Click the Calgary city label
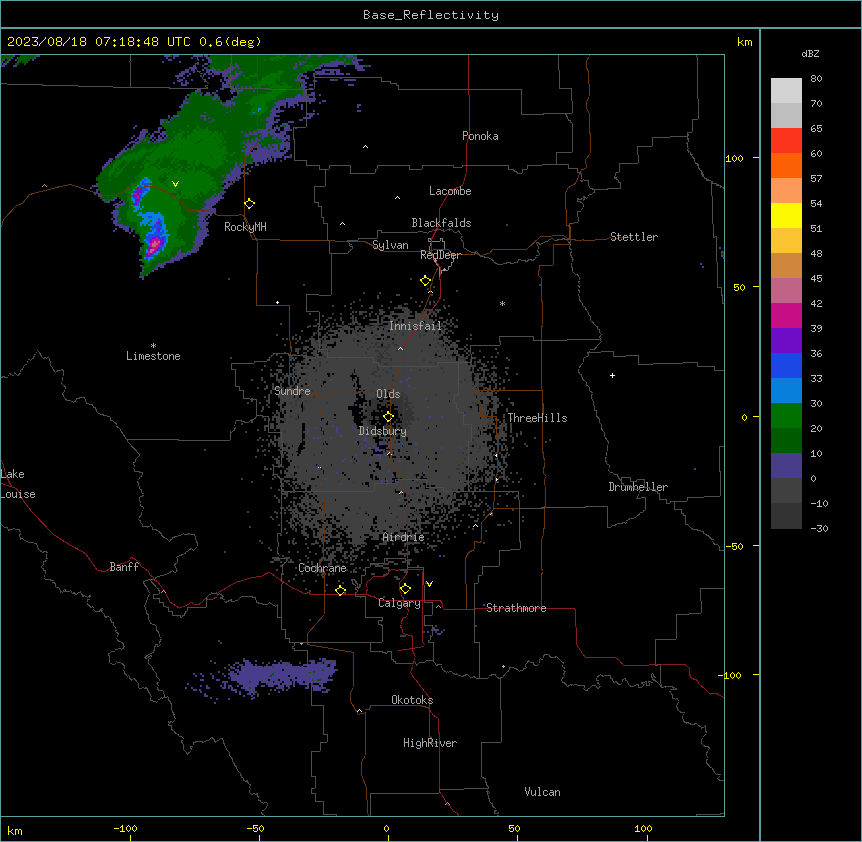Screen dimensions: 862x842 [399, 603]
